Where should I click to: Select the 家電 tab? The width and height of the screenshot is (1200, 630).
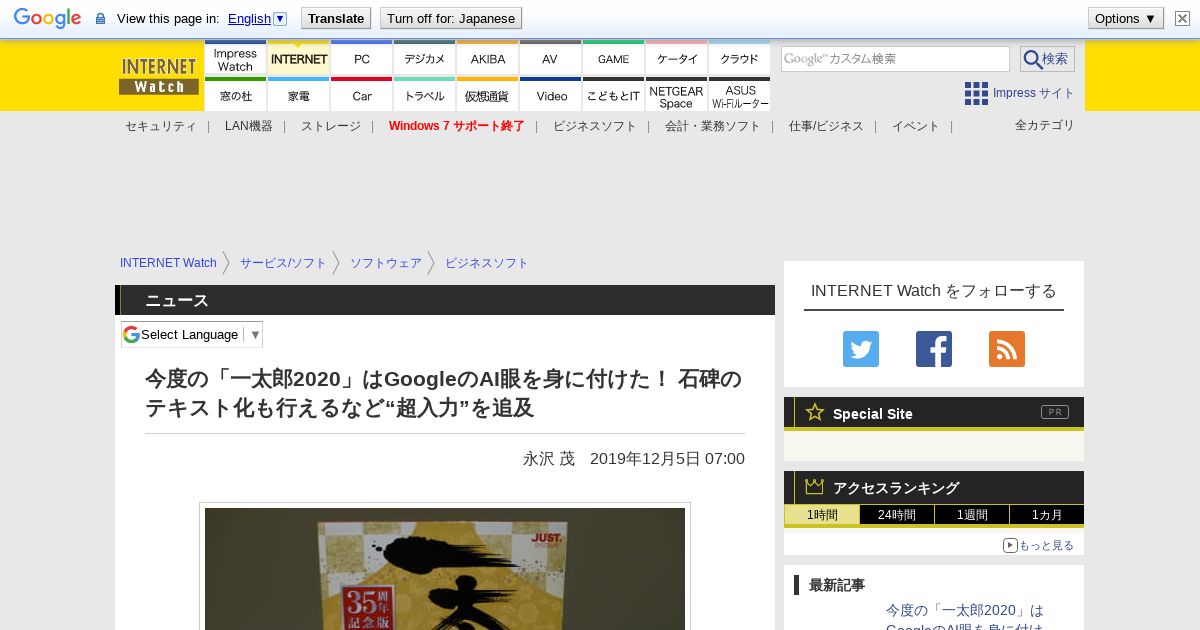pyautogui.click(x=299, y=95)
